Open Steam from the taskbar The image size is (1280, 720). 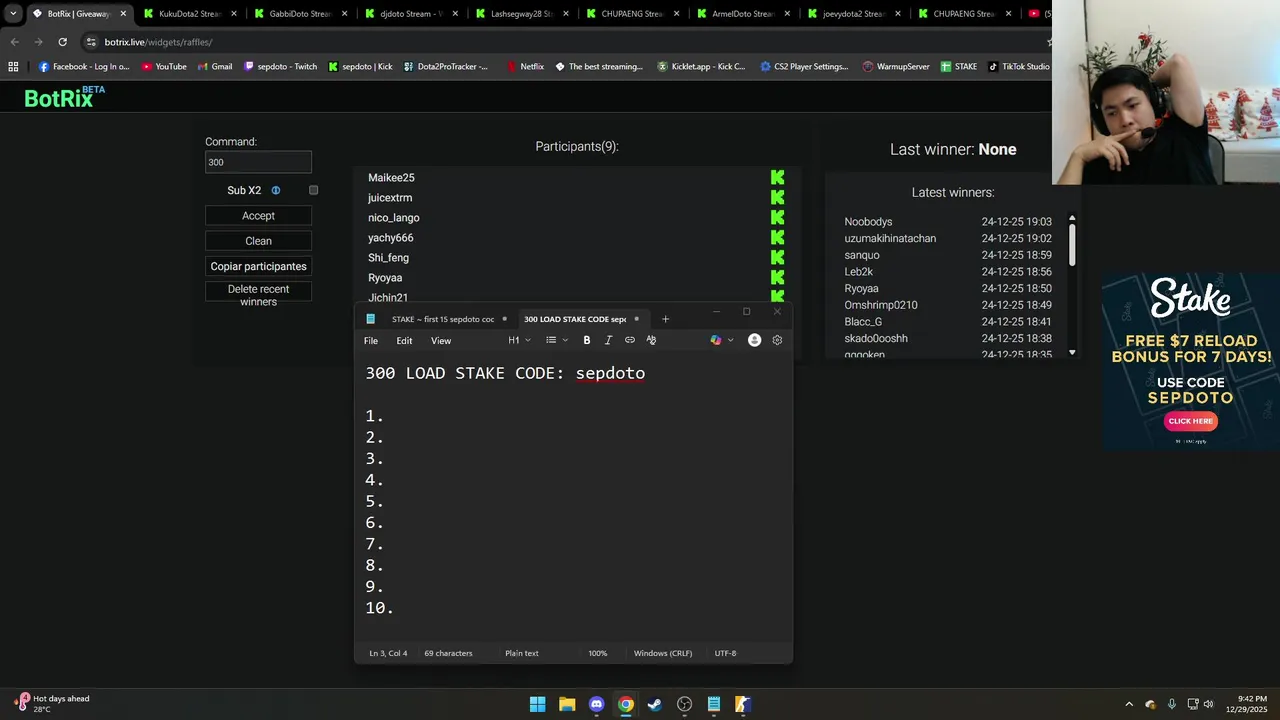pos(655,704)
